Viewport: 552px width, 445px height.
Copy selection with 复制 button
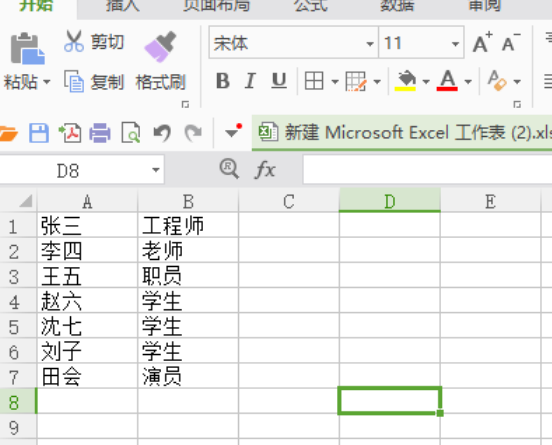[x=94, y=82]
